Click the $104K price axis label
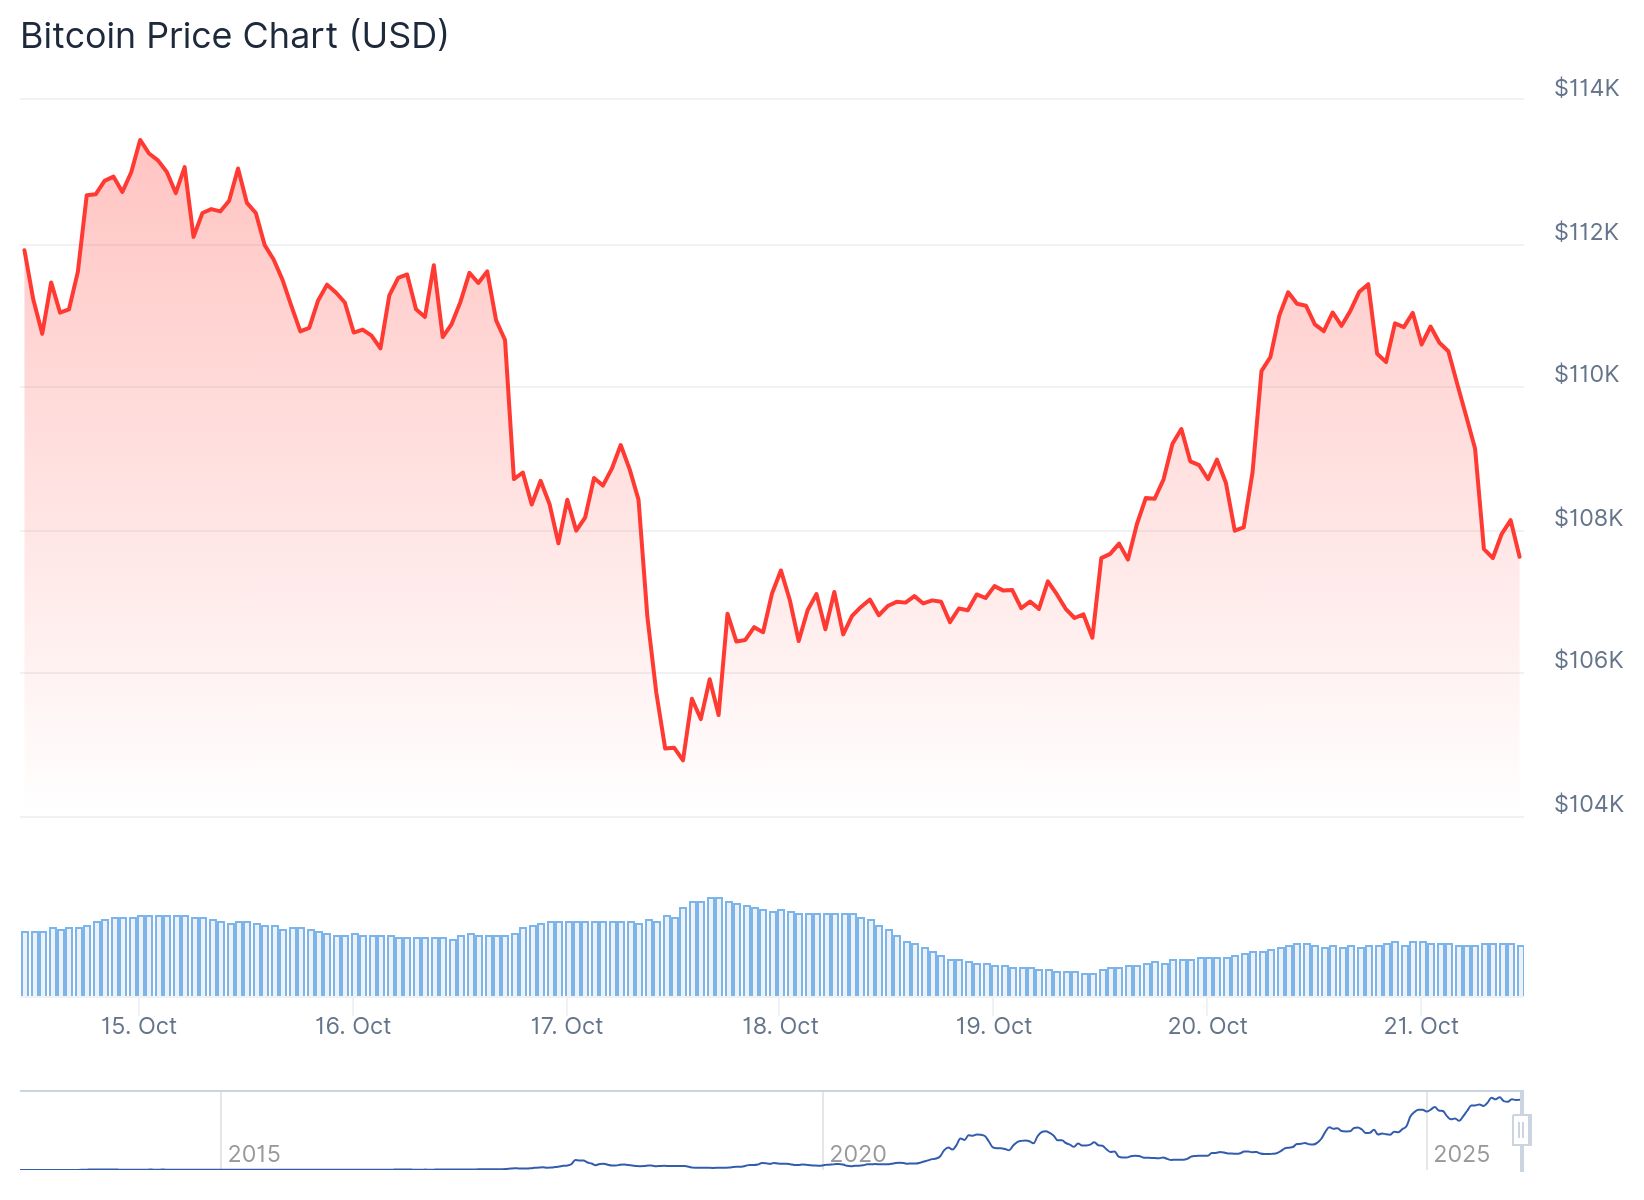Image resolution: width=1644 pixels, height=1200 pixels. coord(1588,804)
